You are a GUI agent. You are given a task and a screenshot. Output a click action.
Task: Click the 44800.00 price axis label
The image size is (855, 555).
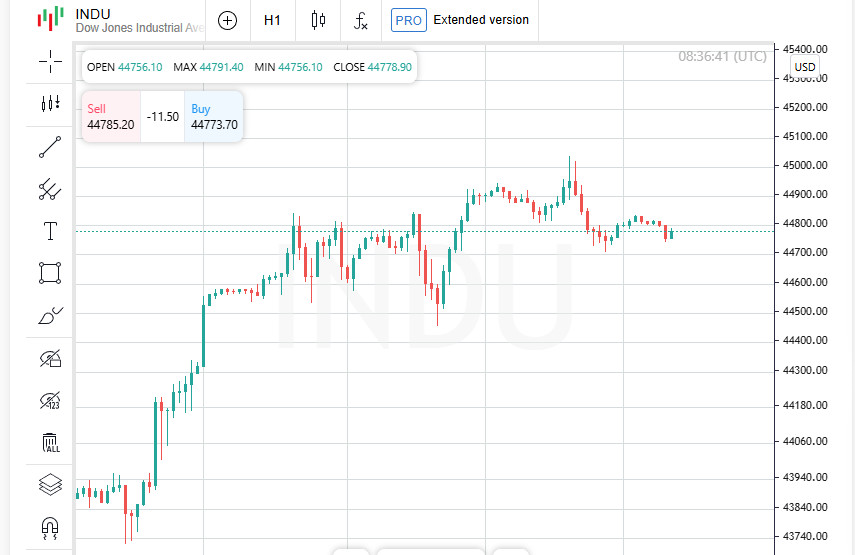click(x=805, y=224)
